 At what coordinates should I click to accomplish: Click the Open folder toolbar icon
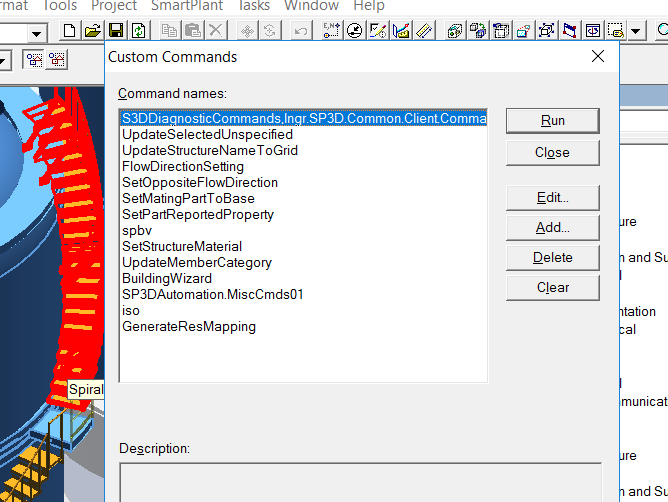(x=92, y=31)
